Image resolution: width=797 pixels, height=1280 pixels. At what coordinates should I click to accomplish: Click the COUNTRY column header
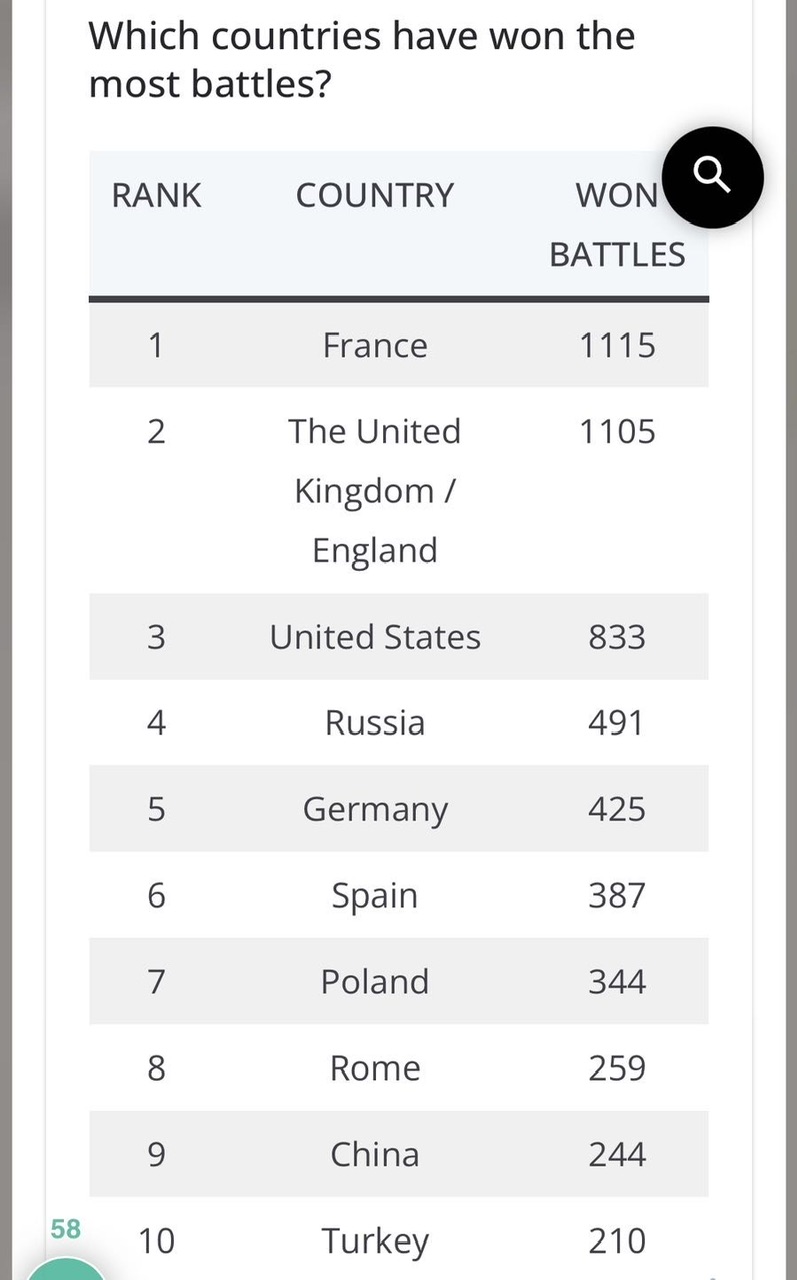[374, 195]
